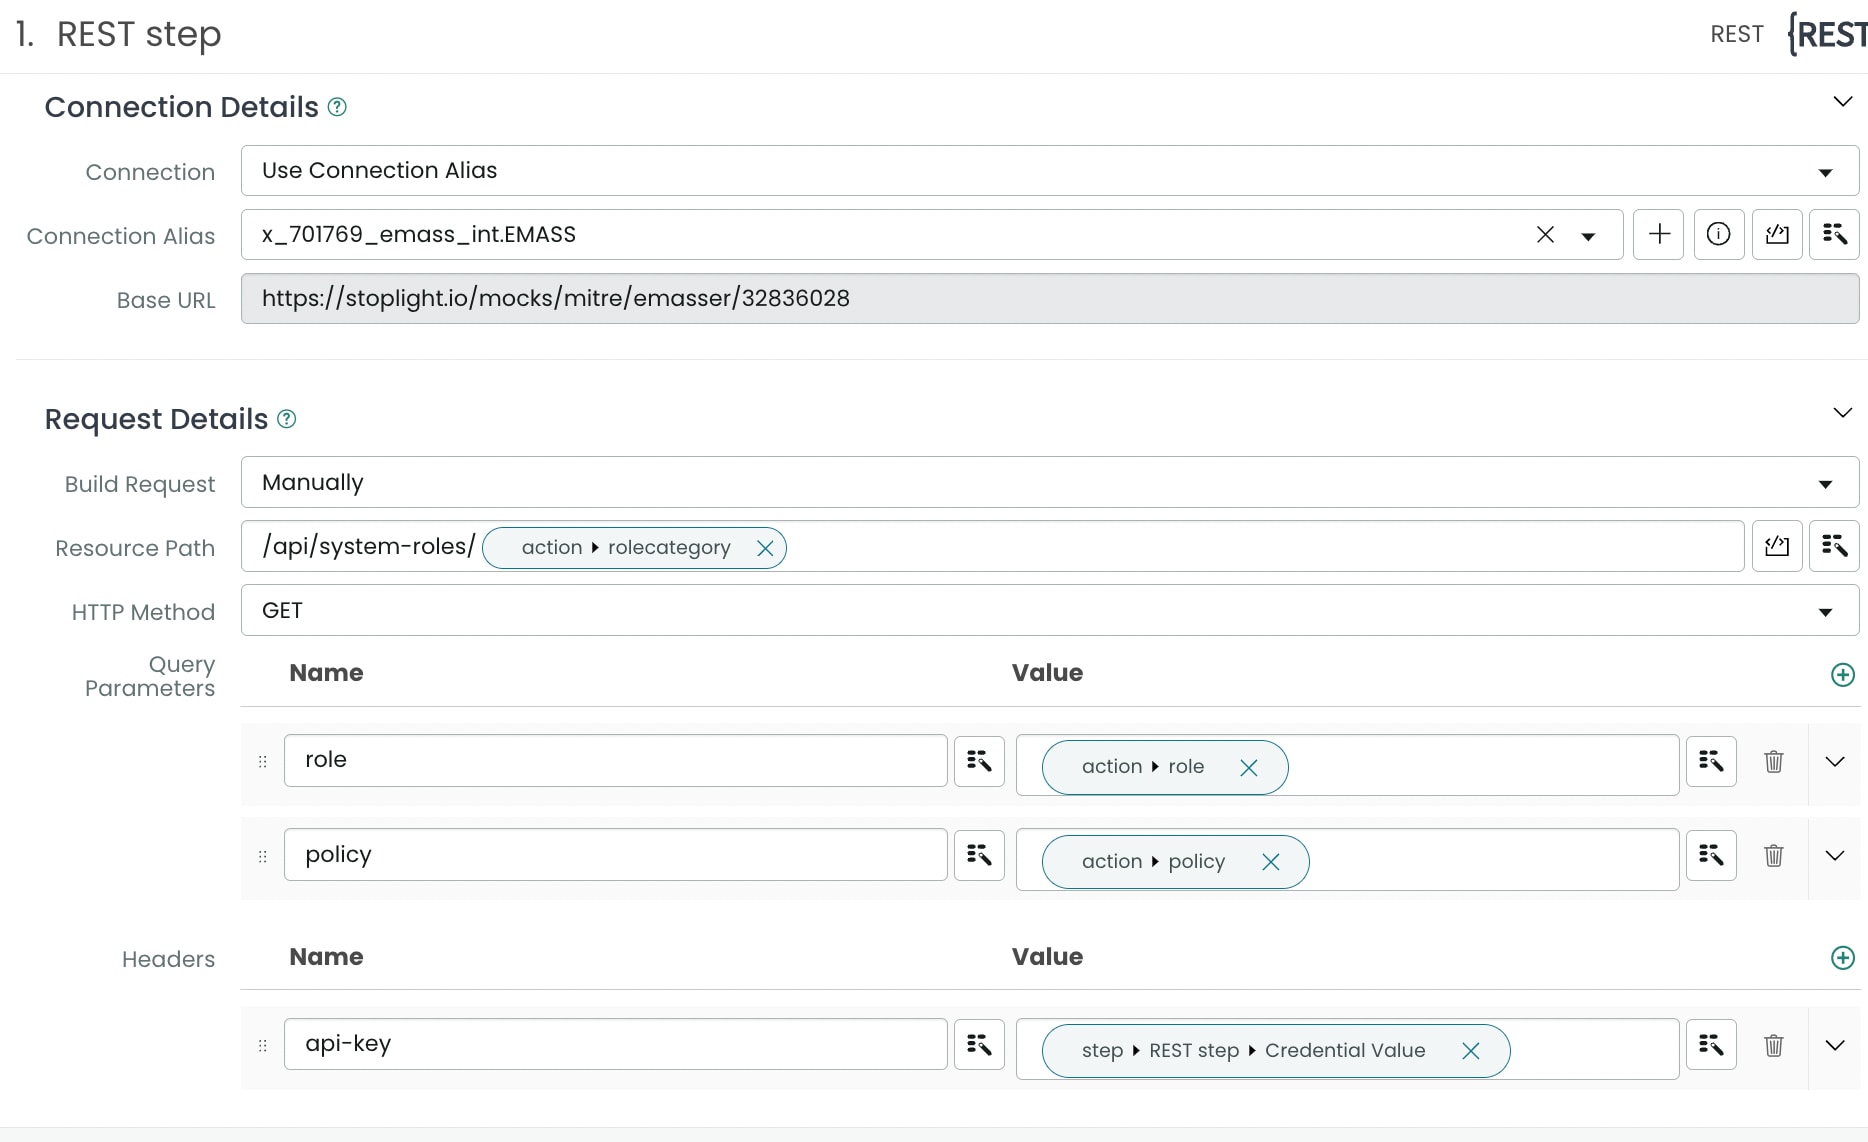
Task: Remove the Credential Value data pill
Action: [1470, 1051]
